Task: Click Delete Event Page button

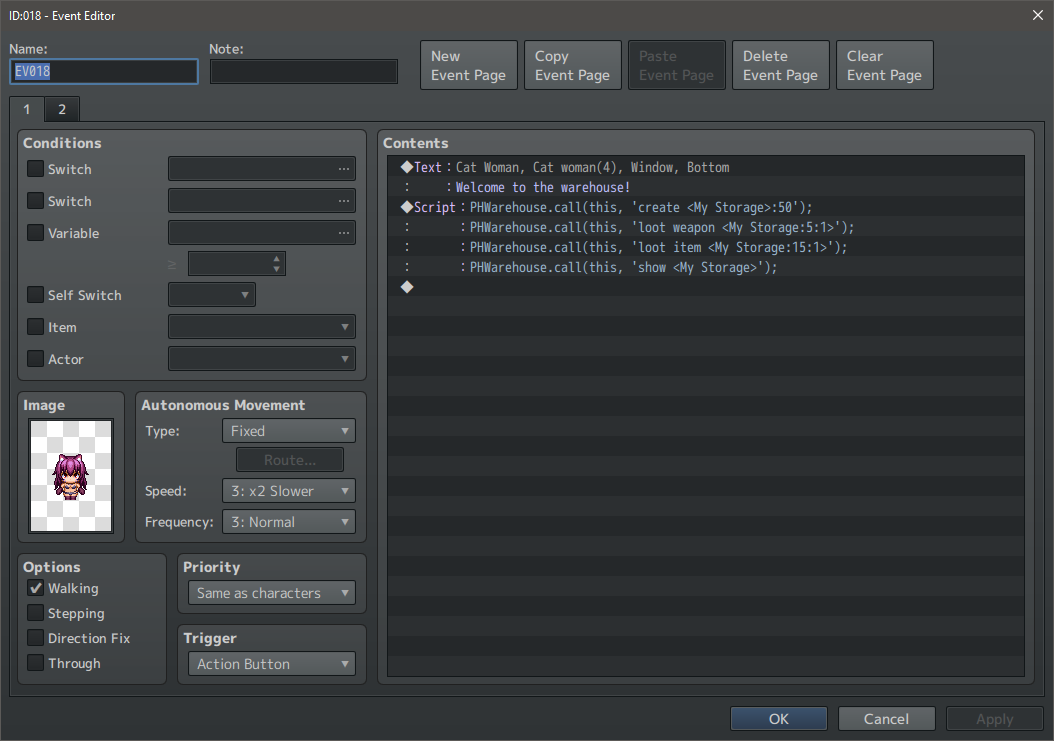Action: 780,65
